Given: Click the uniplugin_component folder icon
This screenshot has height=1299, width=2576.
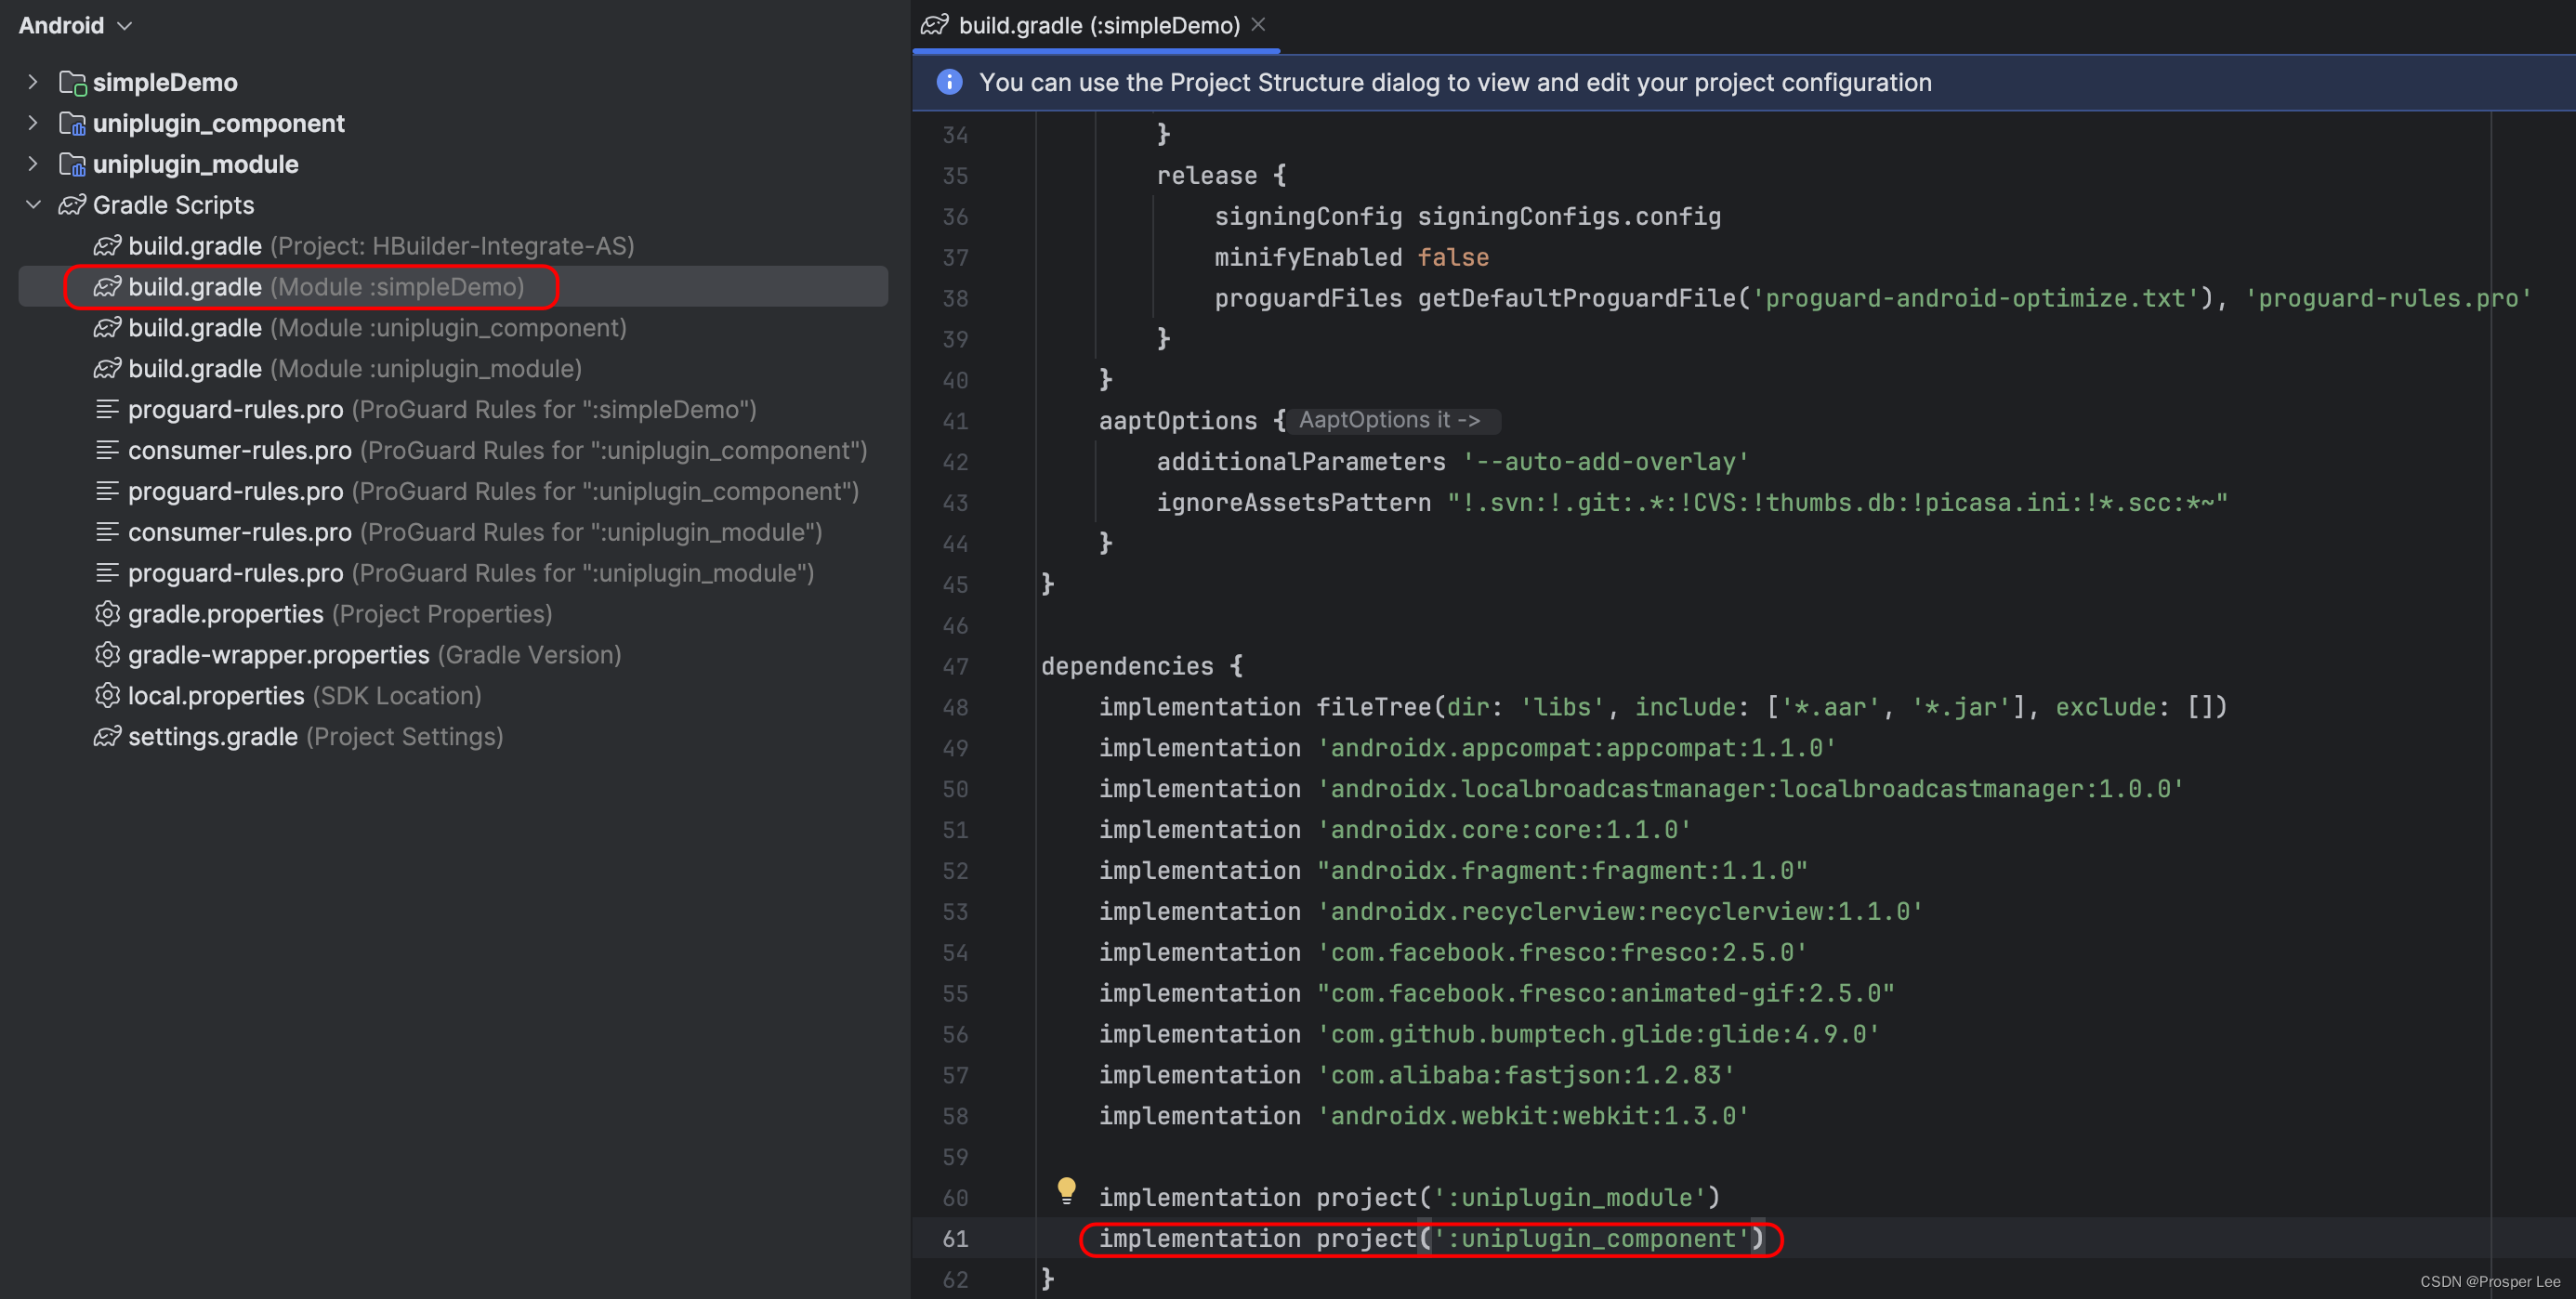Looking at the screenshot, I should [72, 124].
